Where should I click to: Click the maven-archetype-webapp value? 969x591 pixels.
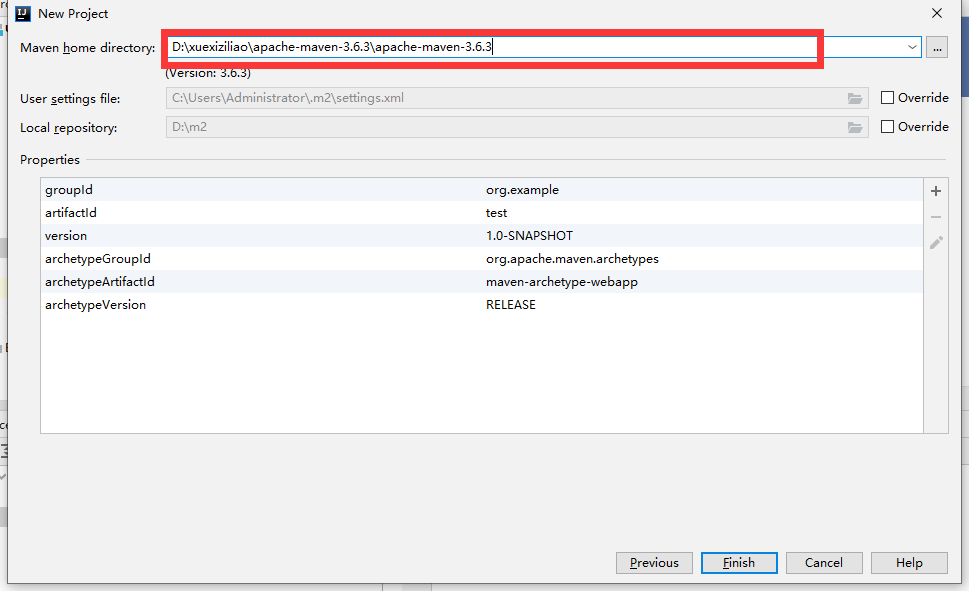click(x=562, y=282)
